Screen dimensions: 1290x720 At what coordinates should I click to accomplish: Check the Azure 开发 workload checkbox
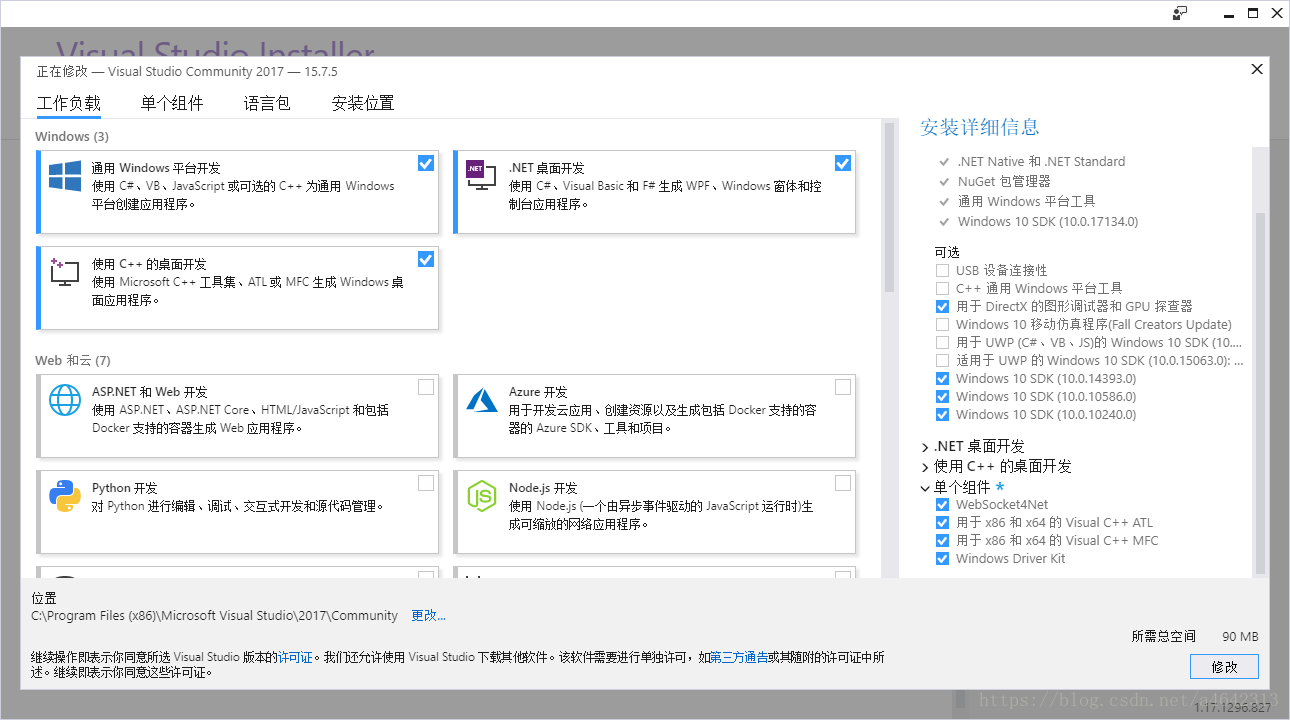point(843,387)
